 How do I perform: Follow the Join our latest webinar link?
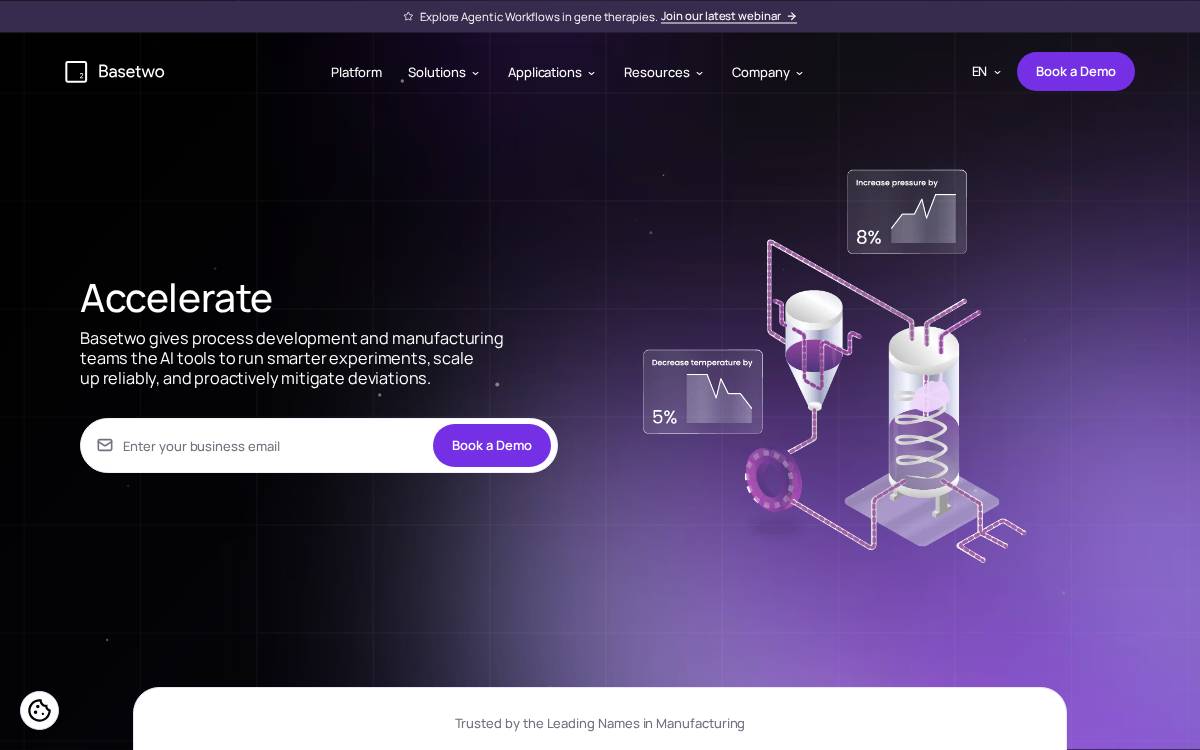[x=729, y=16]
